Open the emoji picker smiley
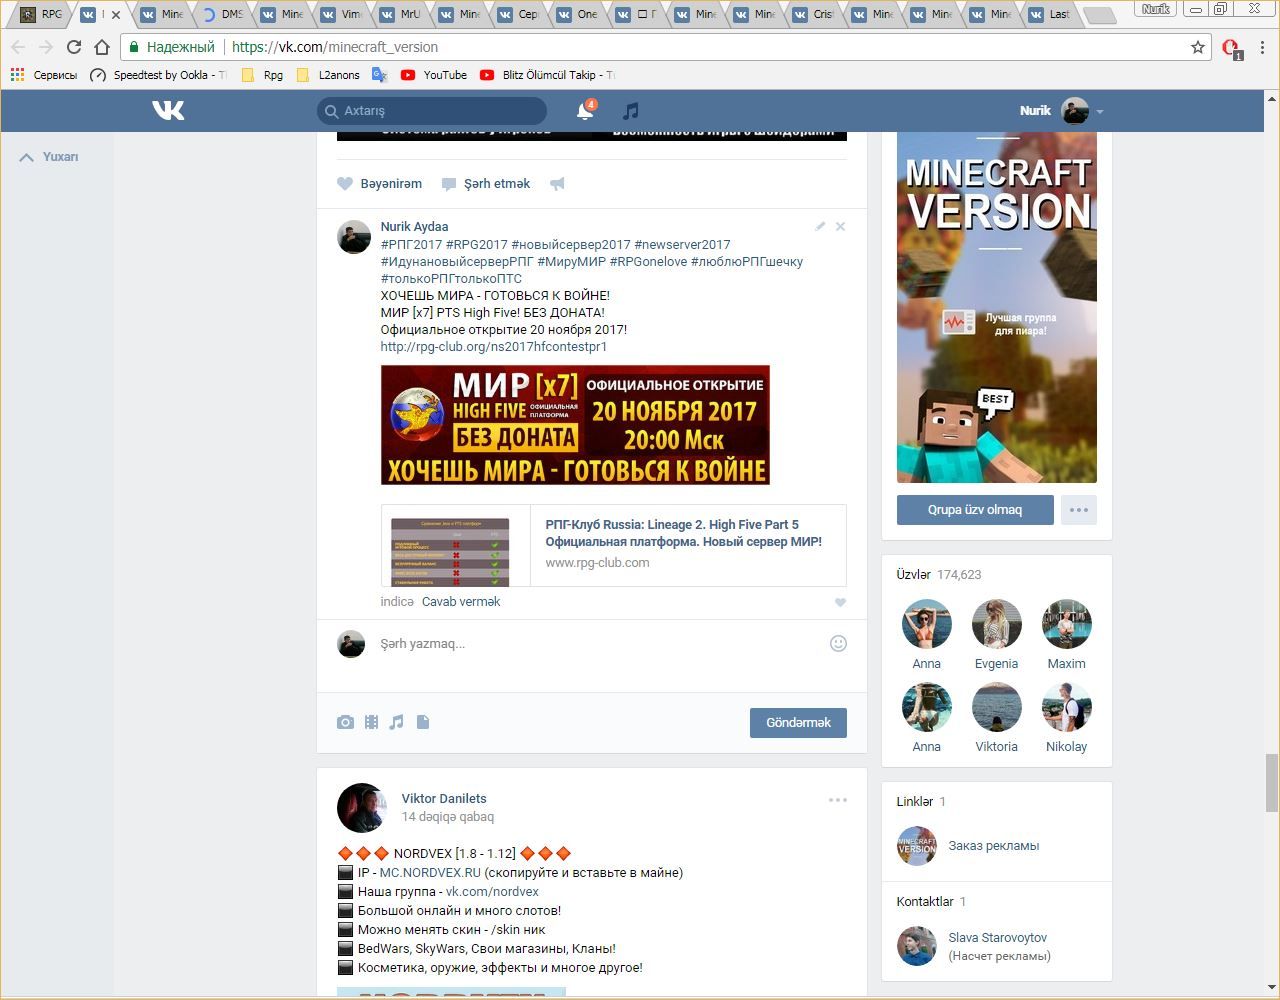The height and width of the screenshot is (1000, 1280). click(839, 644)
